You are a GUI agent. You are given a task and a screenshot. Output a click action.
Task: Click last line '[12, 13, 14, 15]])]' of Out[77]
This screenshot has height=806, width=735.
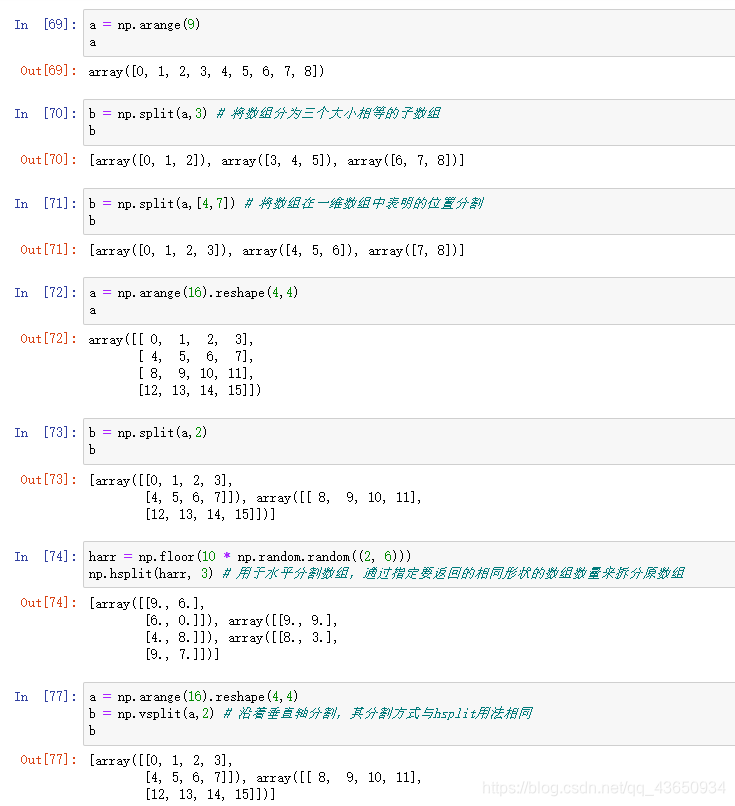coord(210,794)
